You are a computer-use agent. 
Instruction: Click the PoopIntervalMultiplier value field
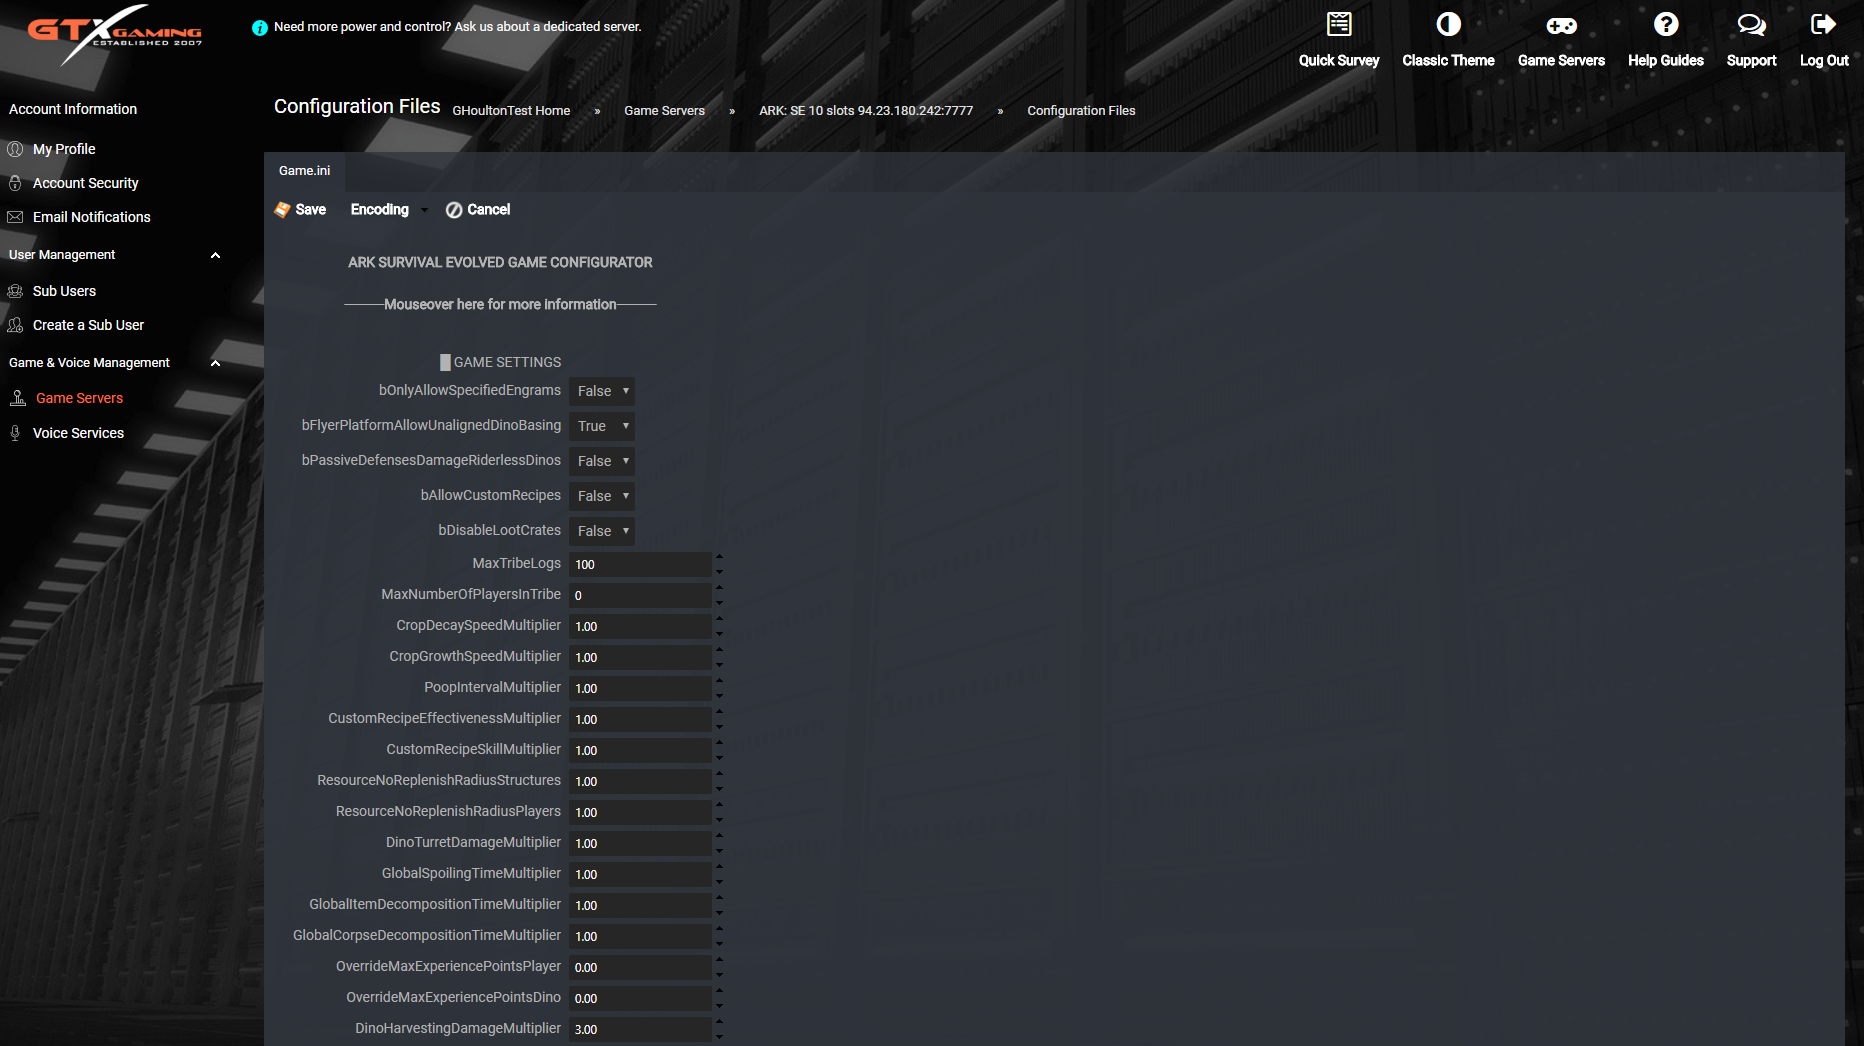[640, 689]
